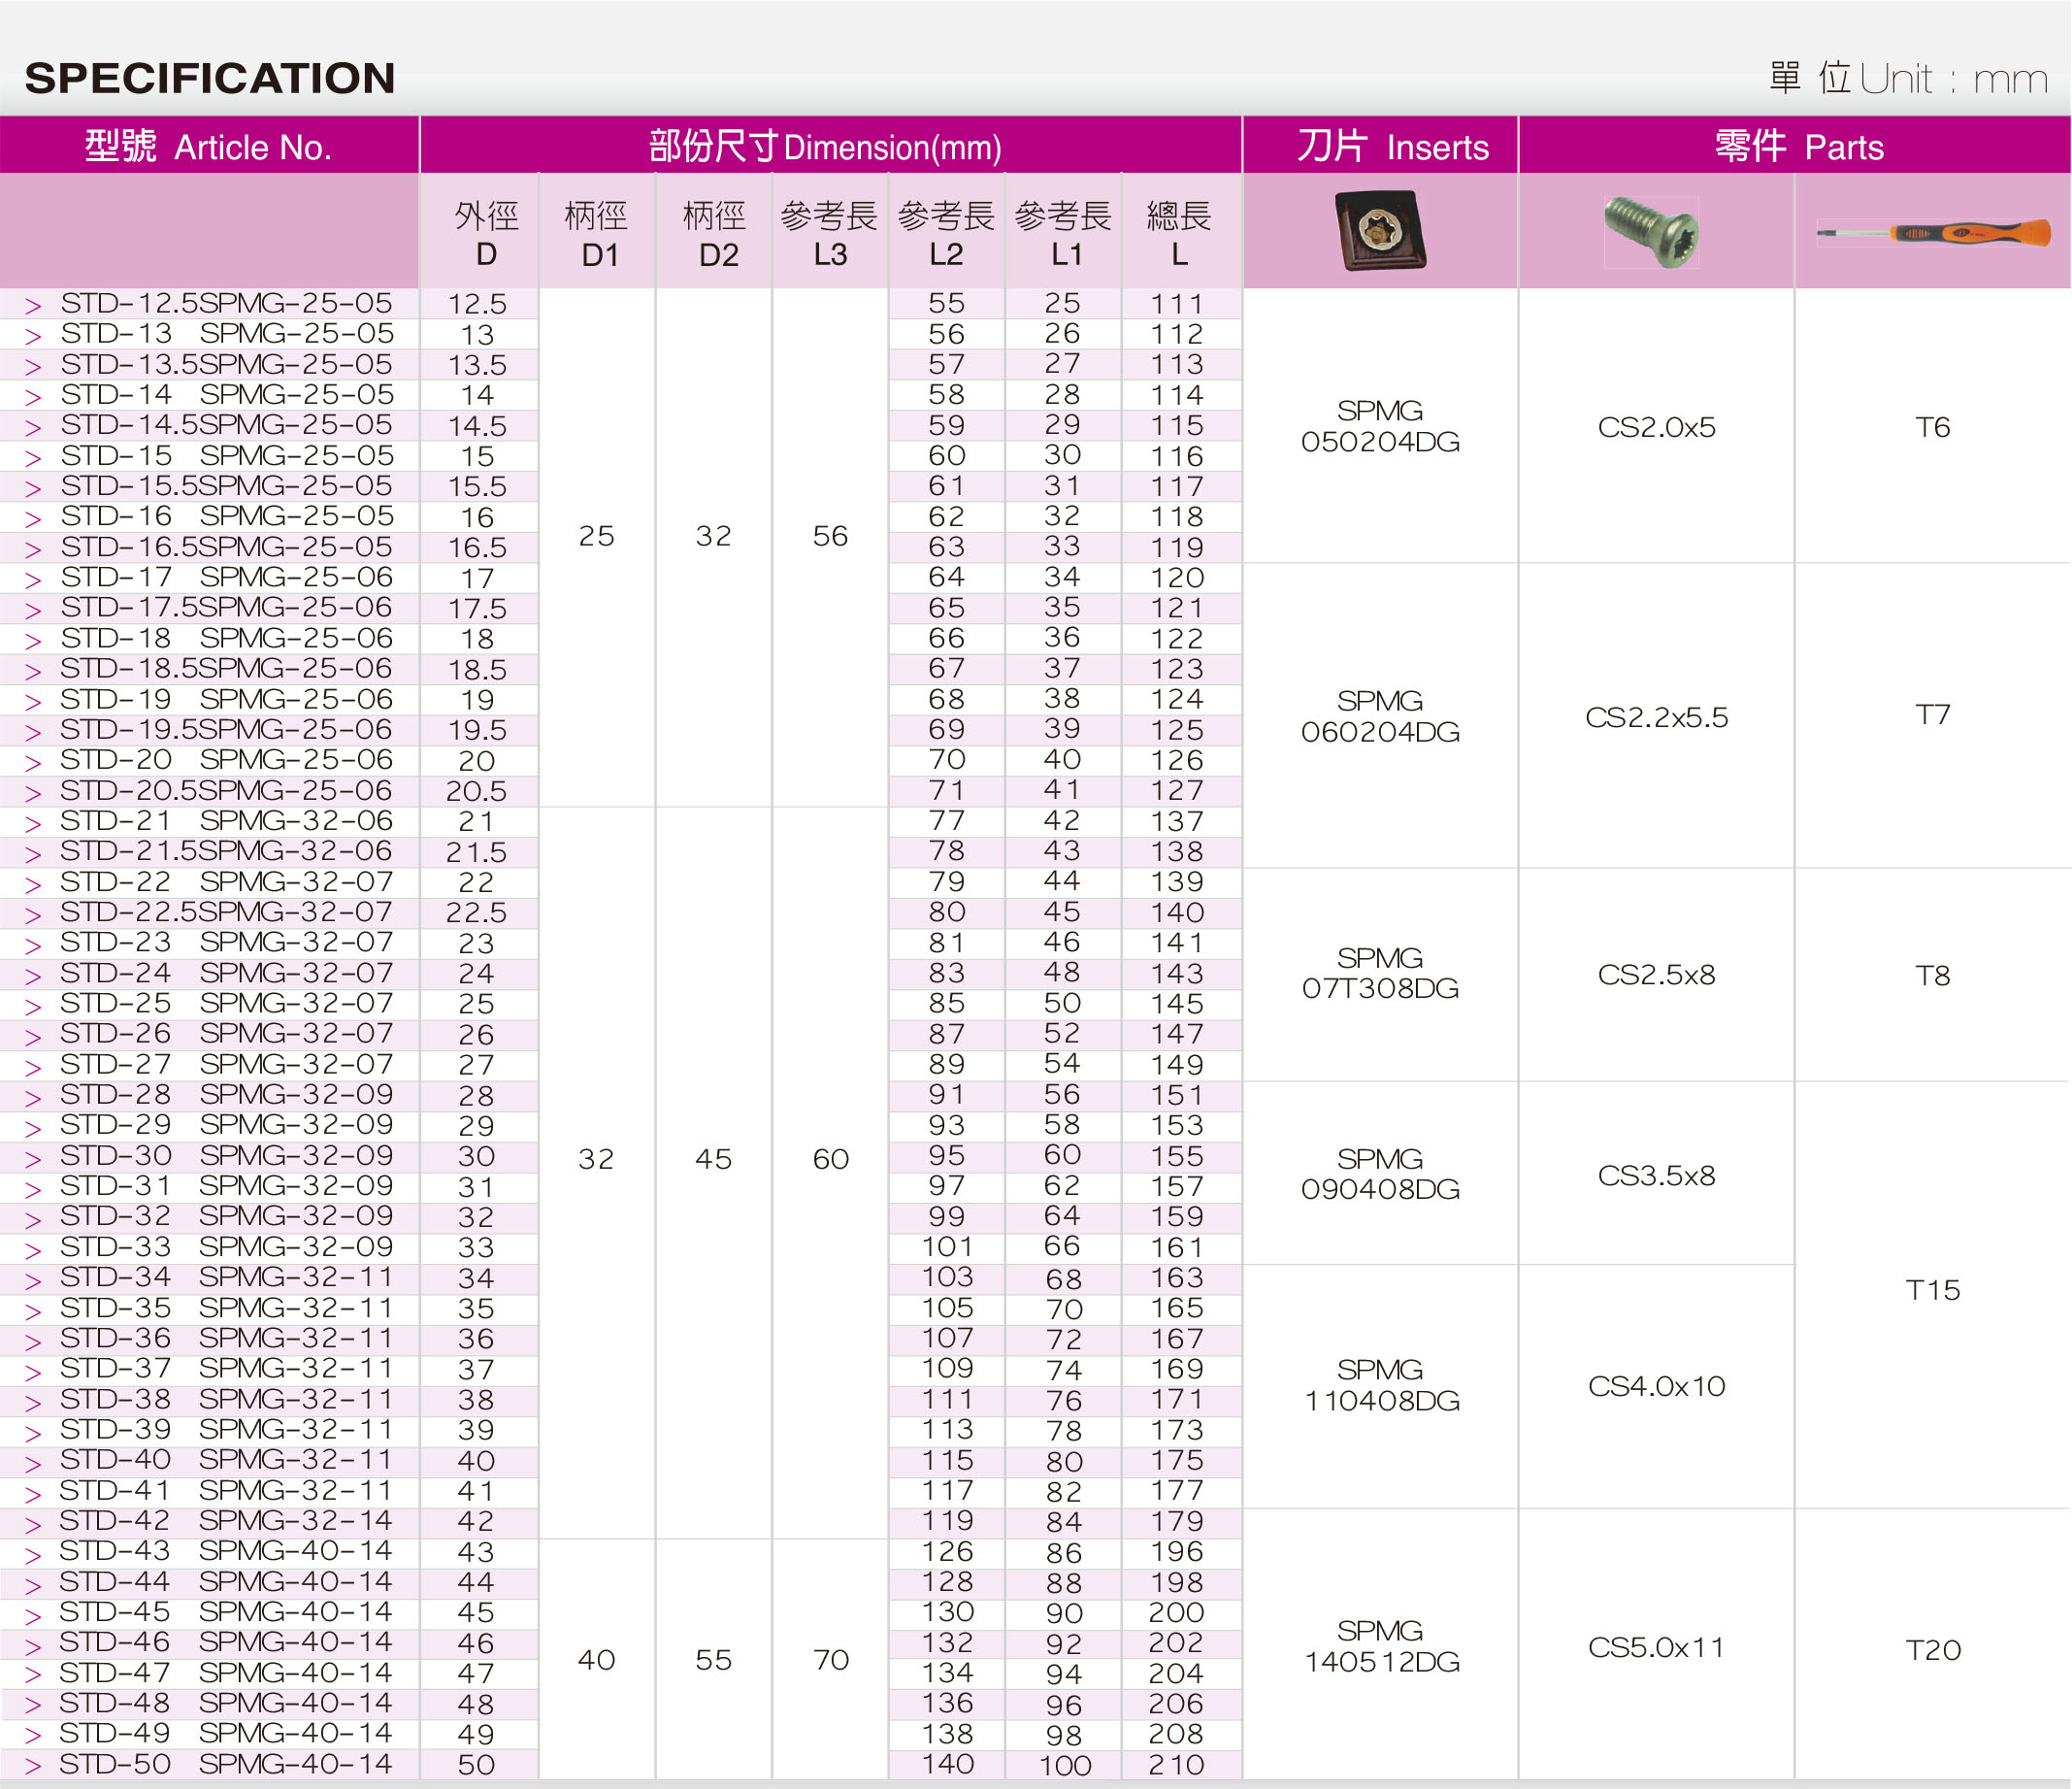This screenshot has height=1789, width=2072.
Task: Click the arrow beside STD-20 SPMG-25-06
Action: tap(33, 763)
